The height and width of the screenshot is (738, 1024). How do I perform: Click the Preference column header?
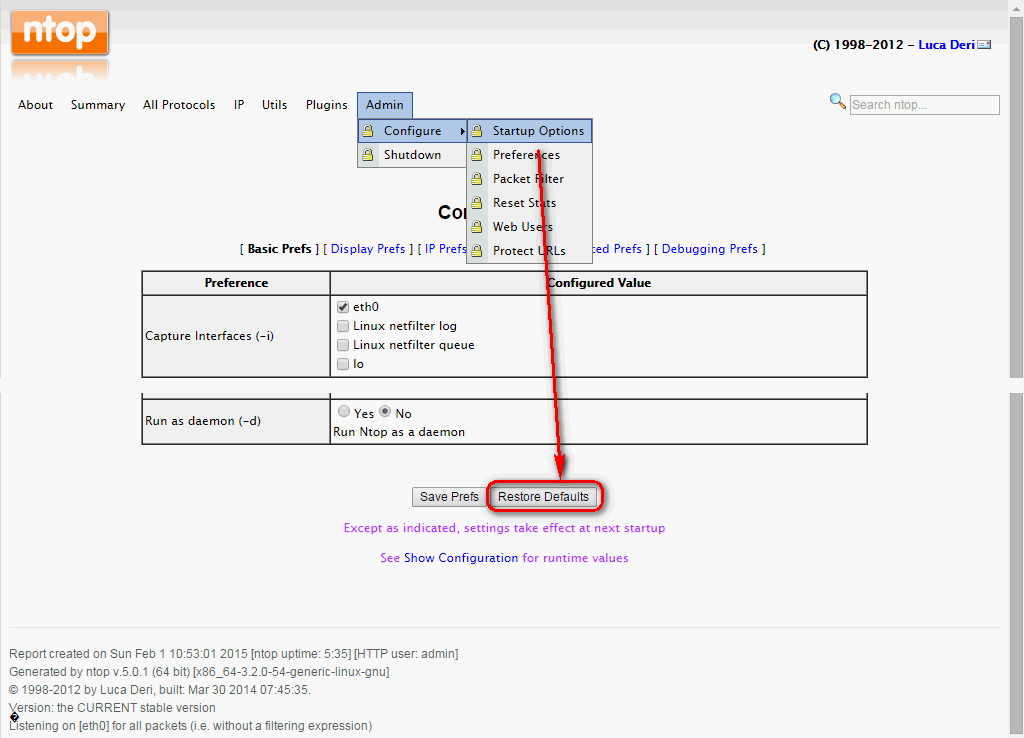pos(236,283)
